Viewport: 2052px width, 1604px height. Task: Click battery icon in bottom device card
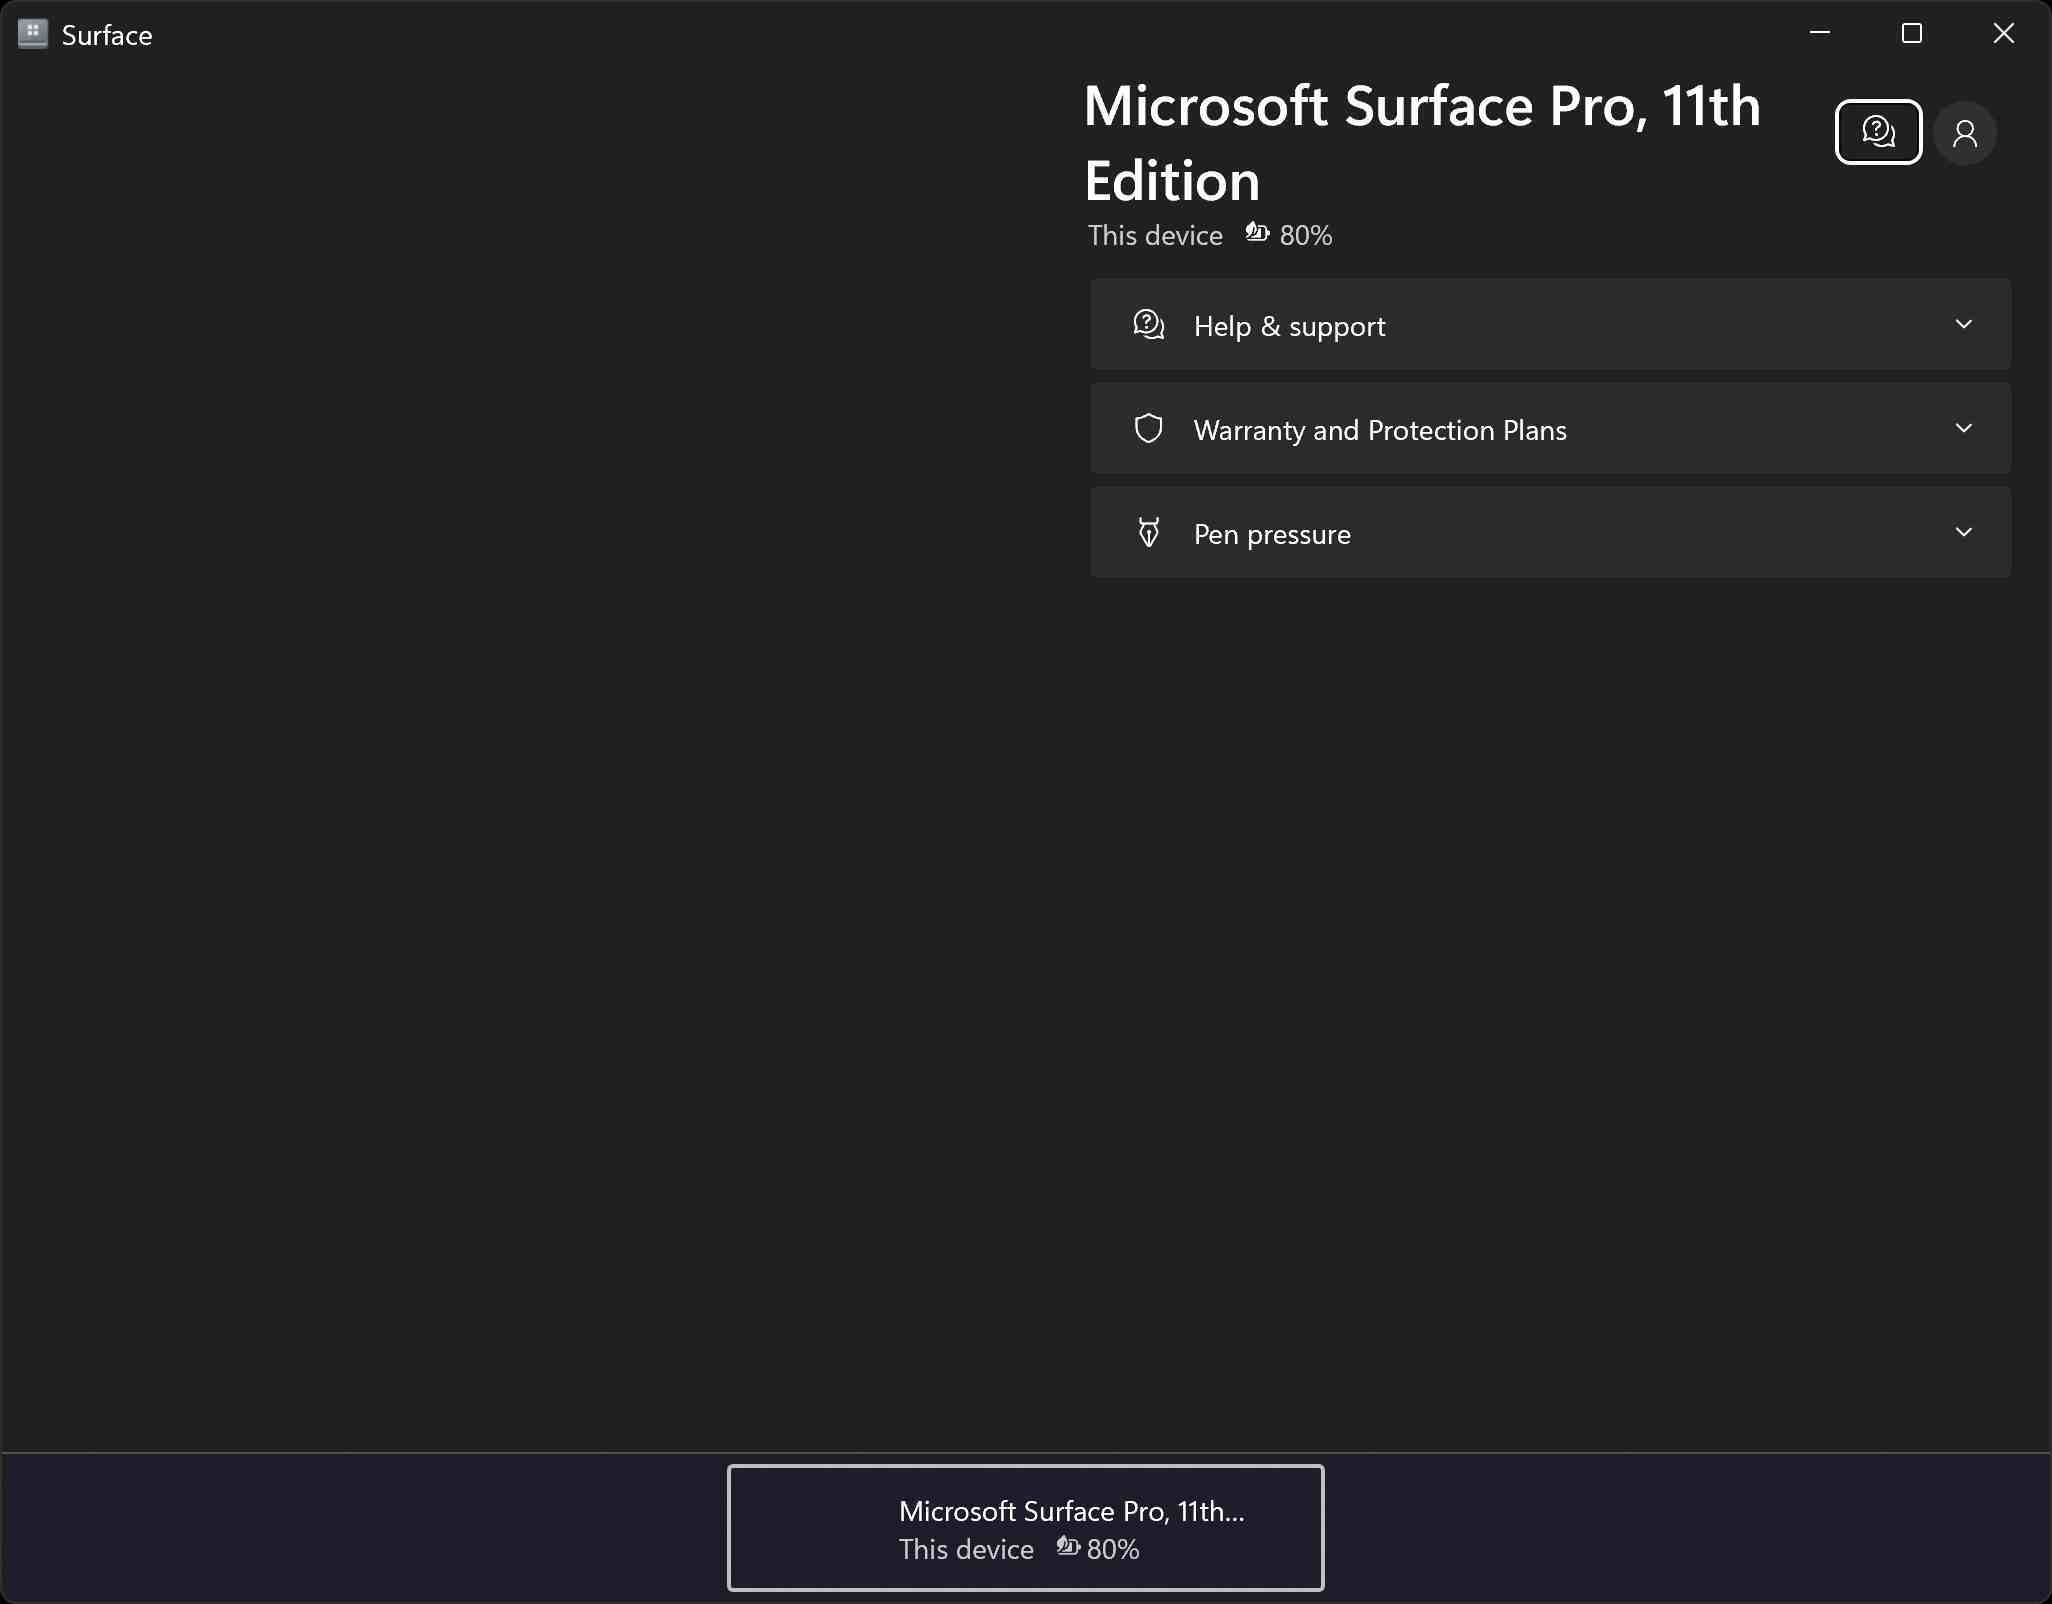coord(1068,1547)
